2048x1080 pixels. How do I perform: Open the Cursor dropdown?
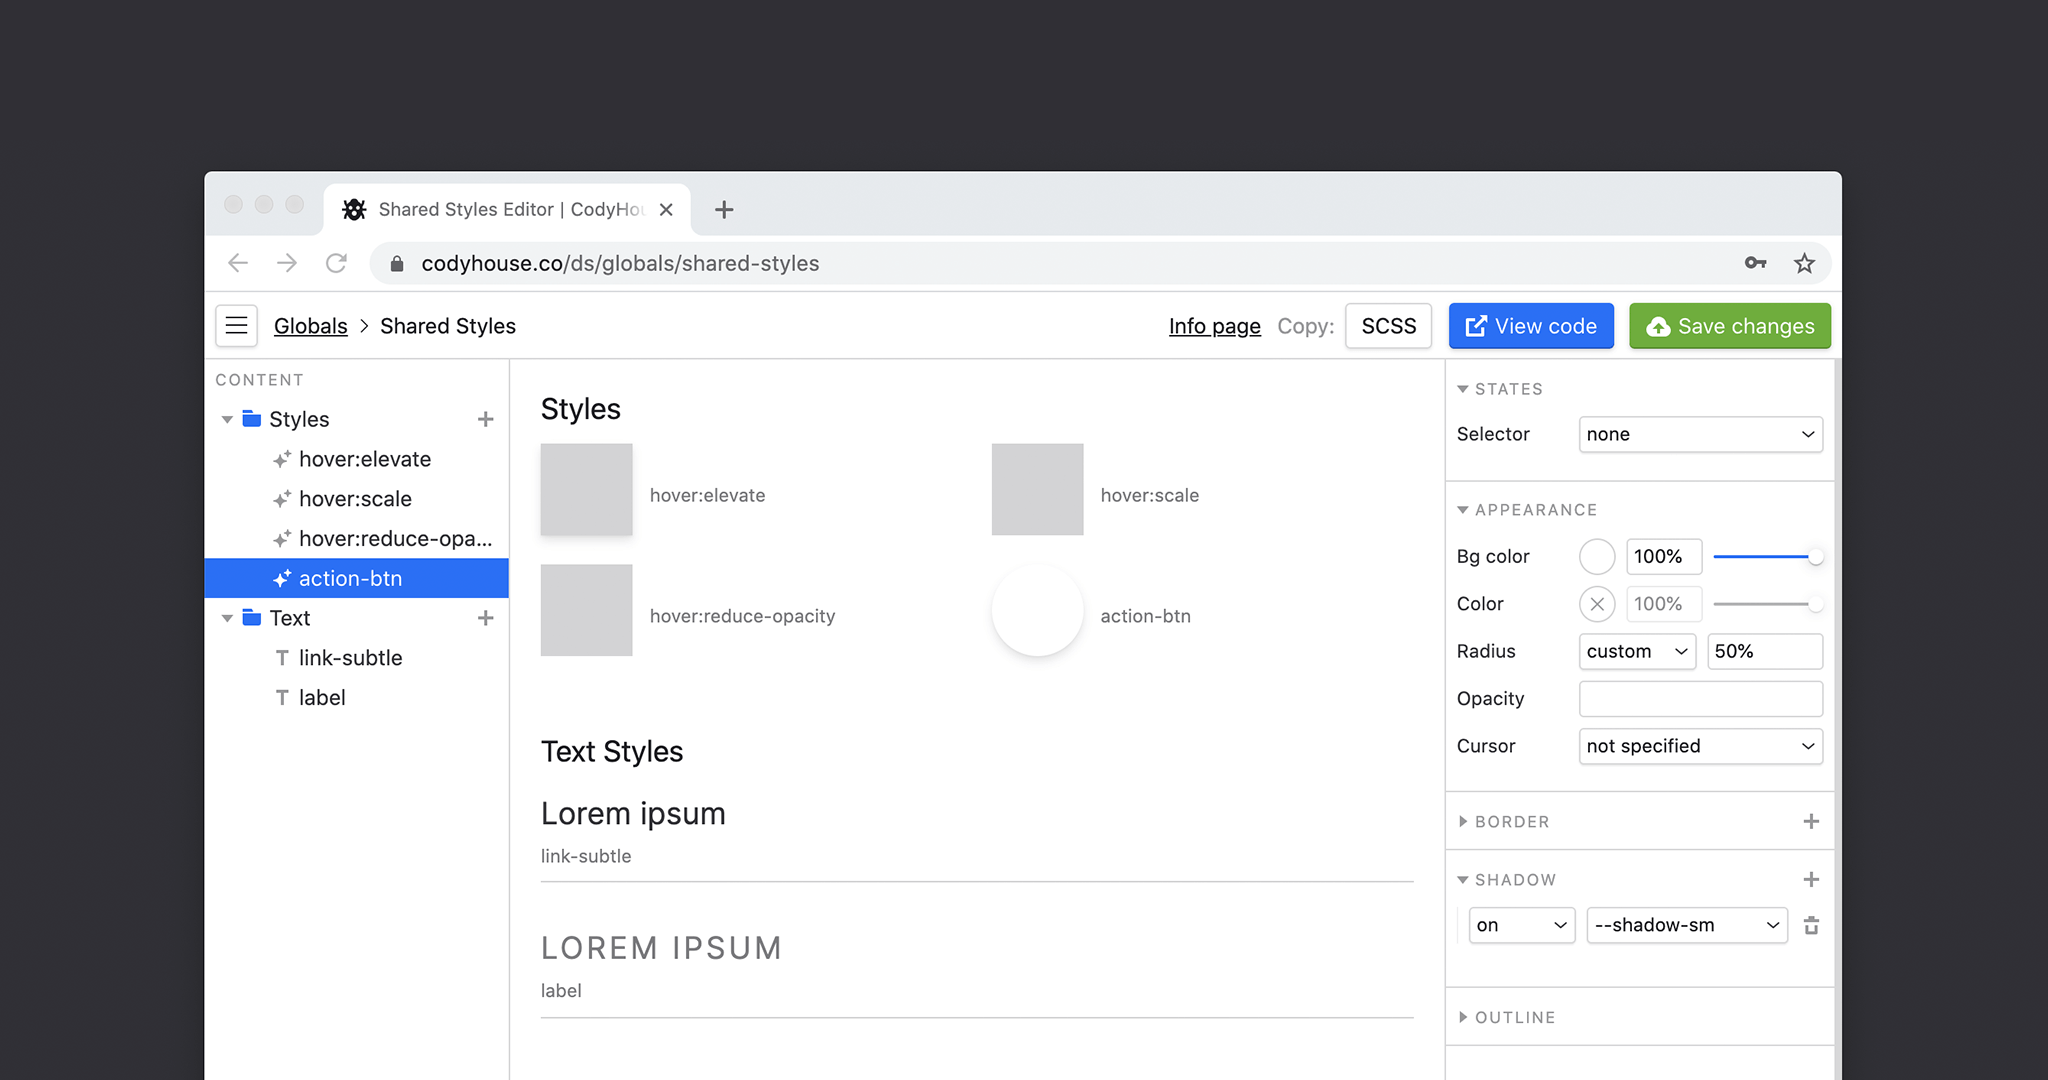pyautogui.click(x=1700, y=746)
